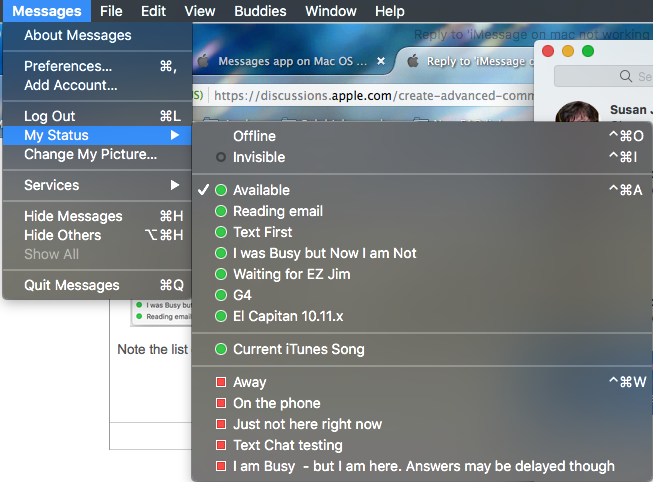Select "Text Chat testing" status label
Viewport: 653px width, 482px height.
coord(288,445)
